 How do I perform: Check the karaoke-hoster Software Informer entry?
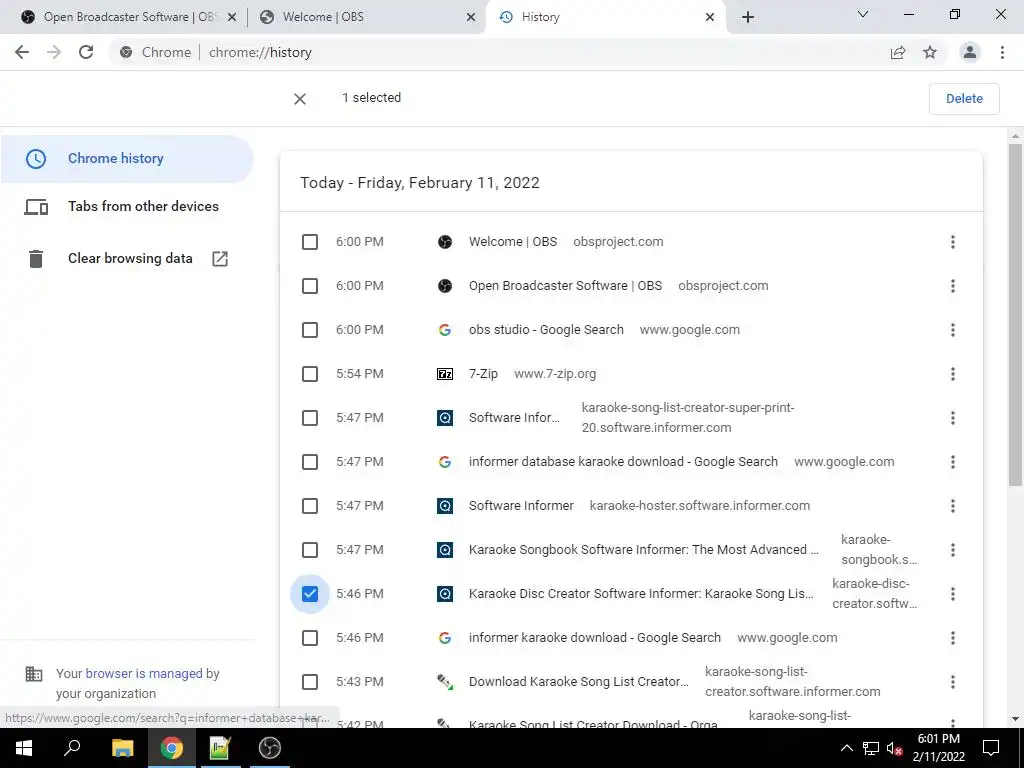click(x=310, y=506)
